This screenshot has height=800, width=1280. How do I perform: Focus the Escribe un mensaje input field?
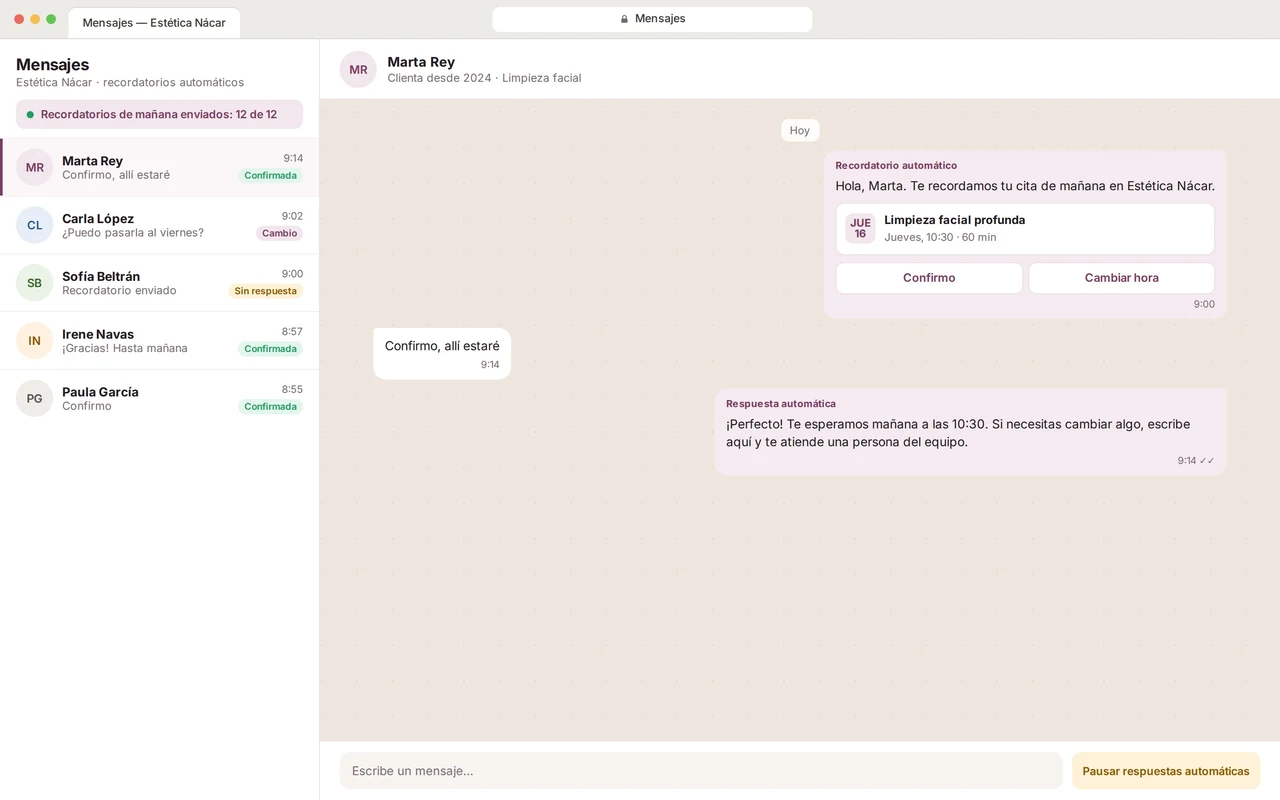pos(701,771)
